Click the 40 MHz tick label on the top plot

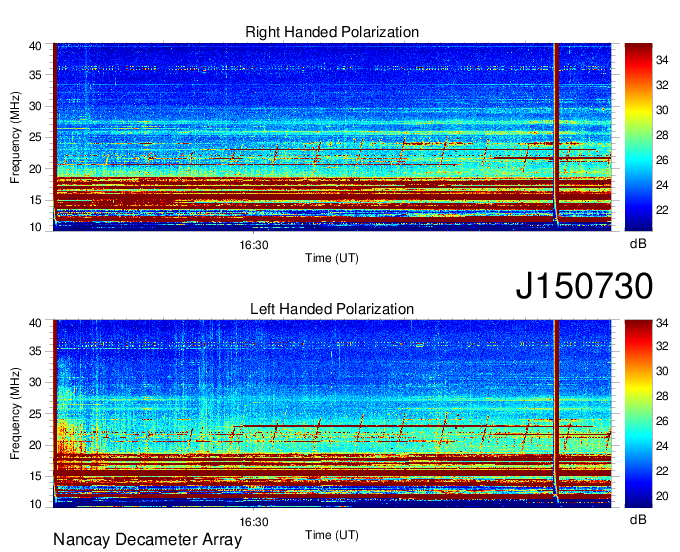[x=36, y=46]
